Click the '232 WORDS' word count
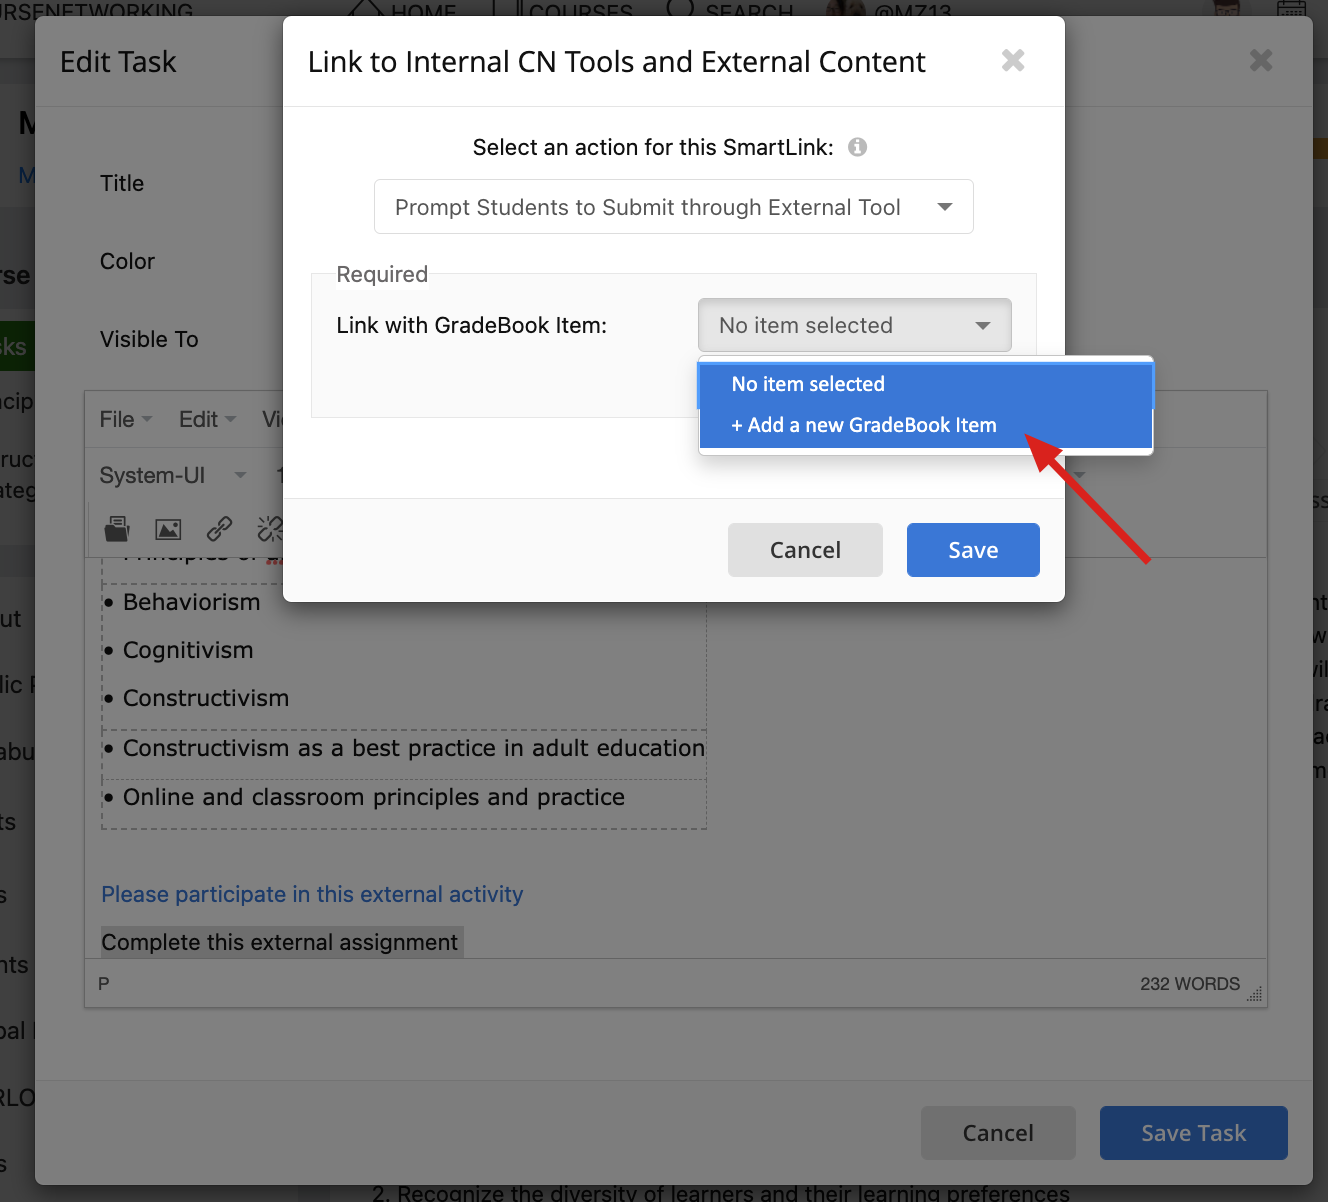This screenshot has height=1202, width=1328. click(x=1190, y=984)
